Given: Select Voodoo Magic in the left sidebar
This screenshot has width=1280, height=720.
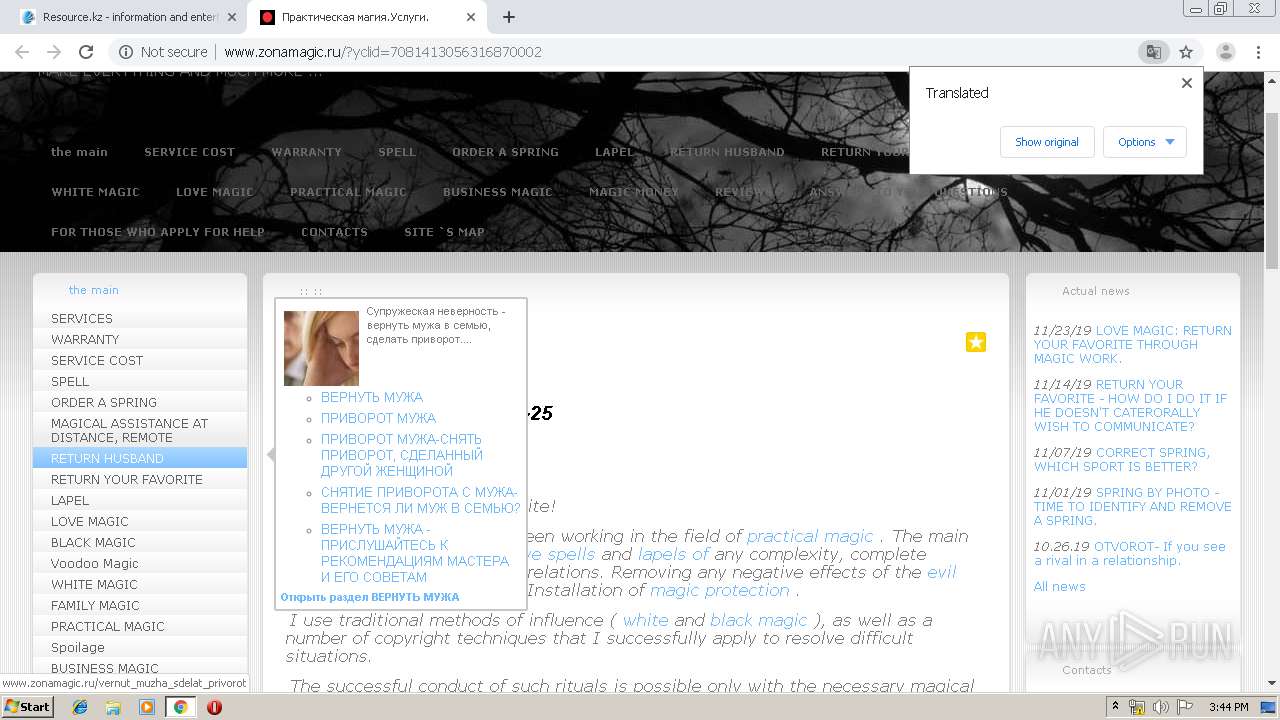Looking at the screenshot, I should [140, 563].
